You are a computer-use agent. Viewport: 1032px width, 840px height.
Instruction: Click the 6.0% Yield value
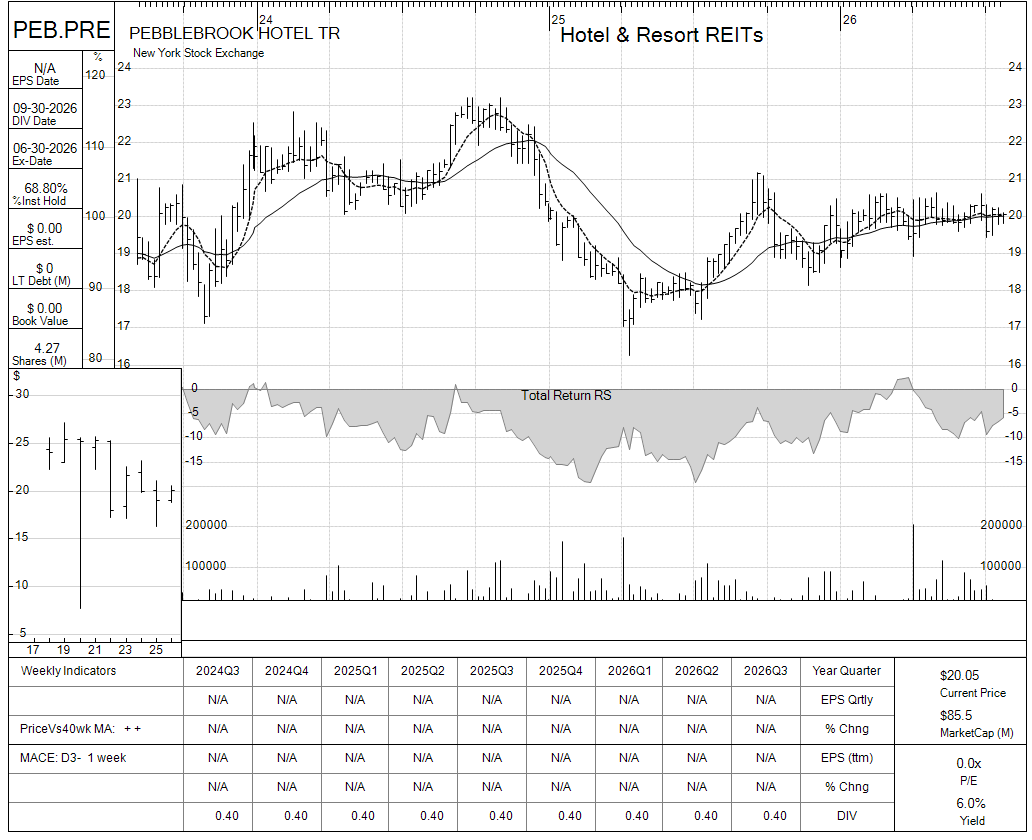pos(971,804)
